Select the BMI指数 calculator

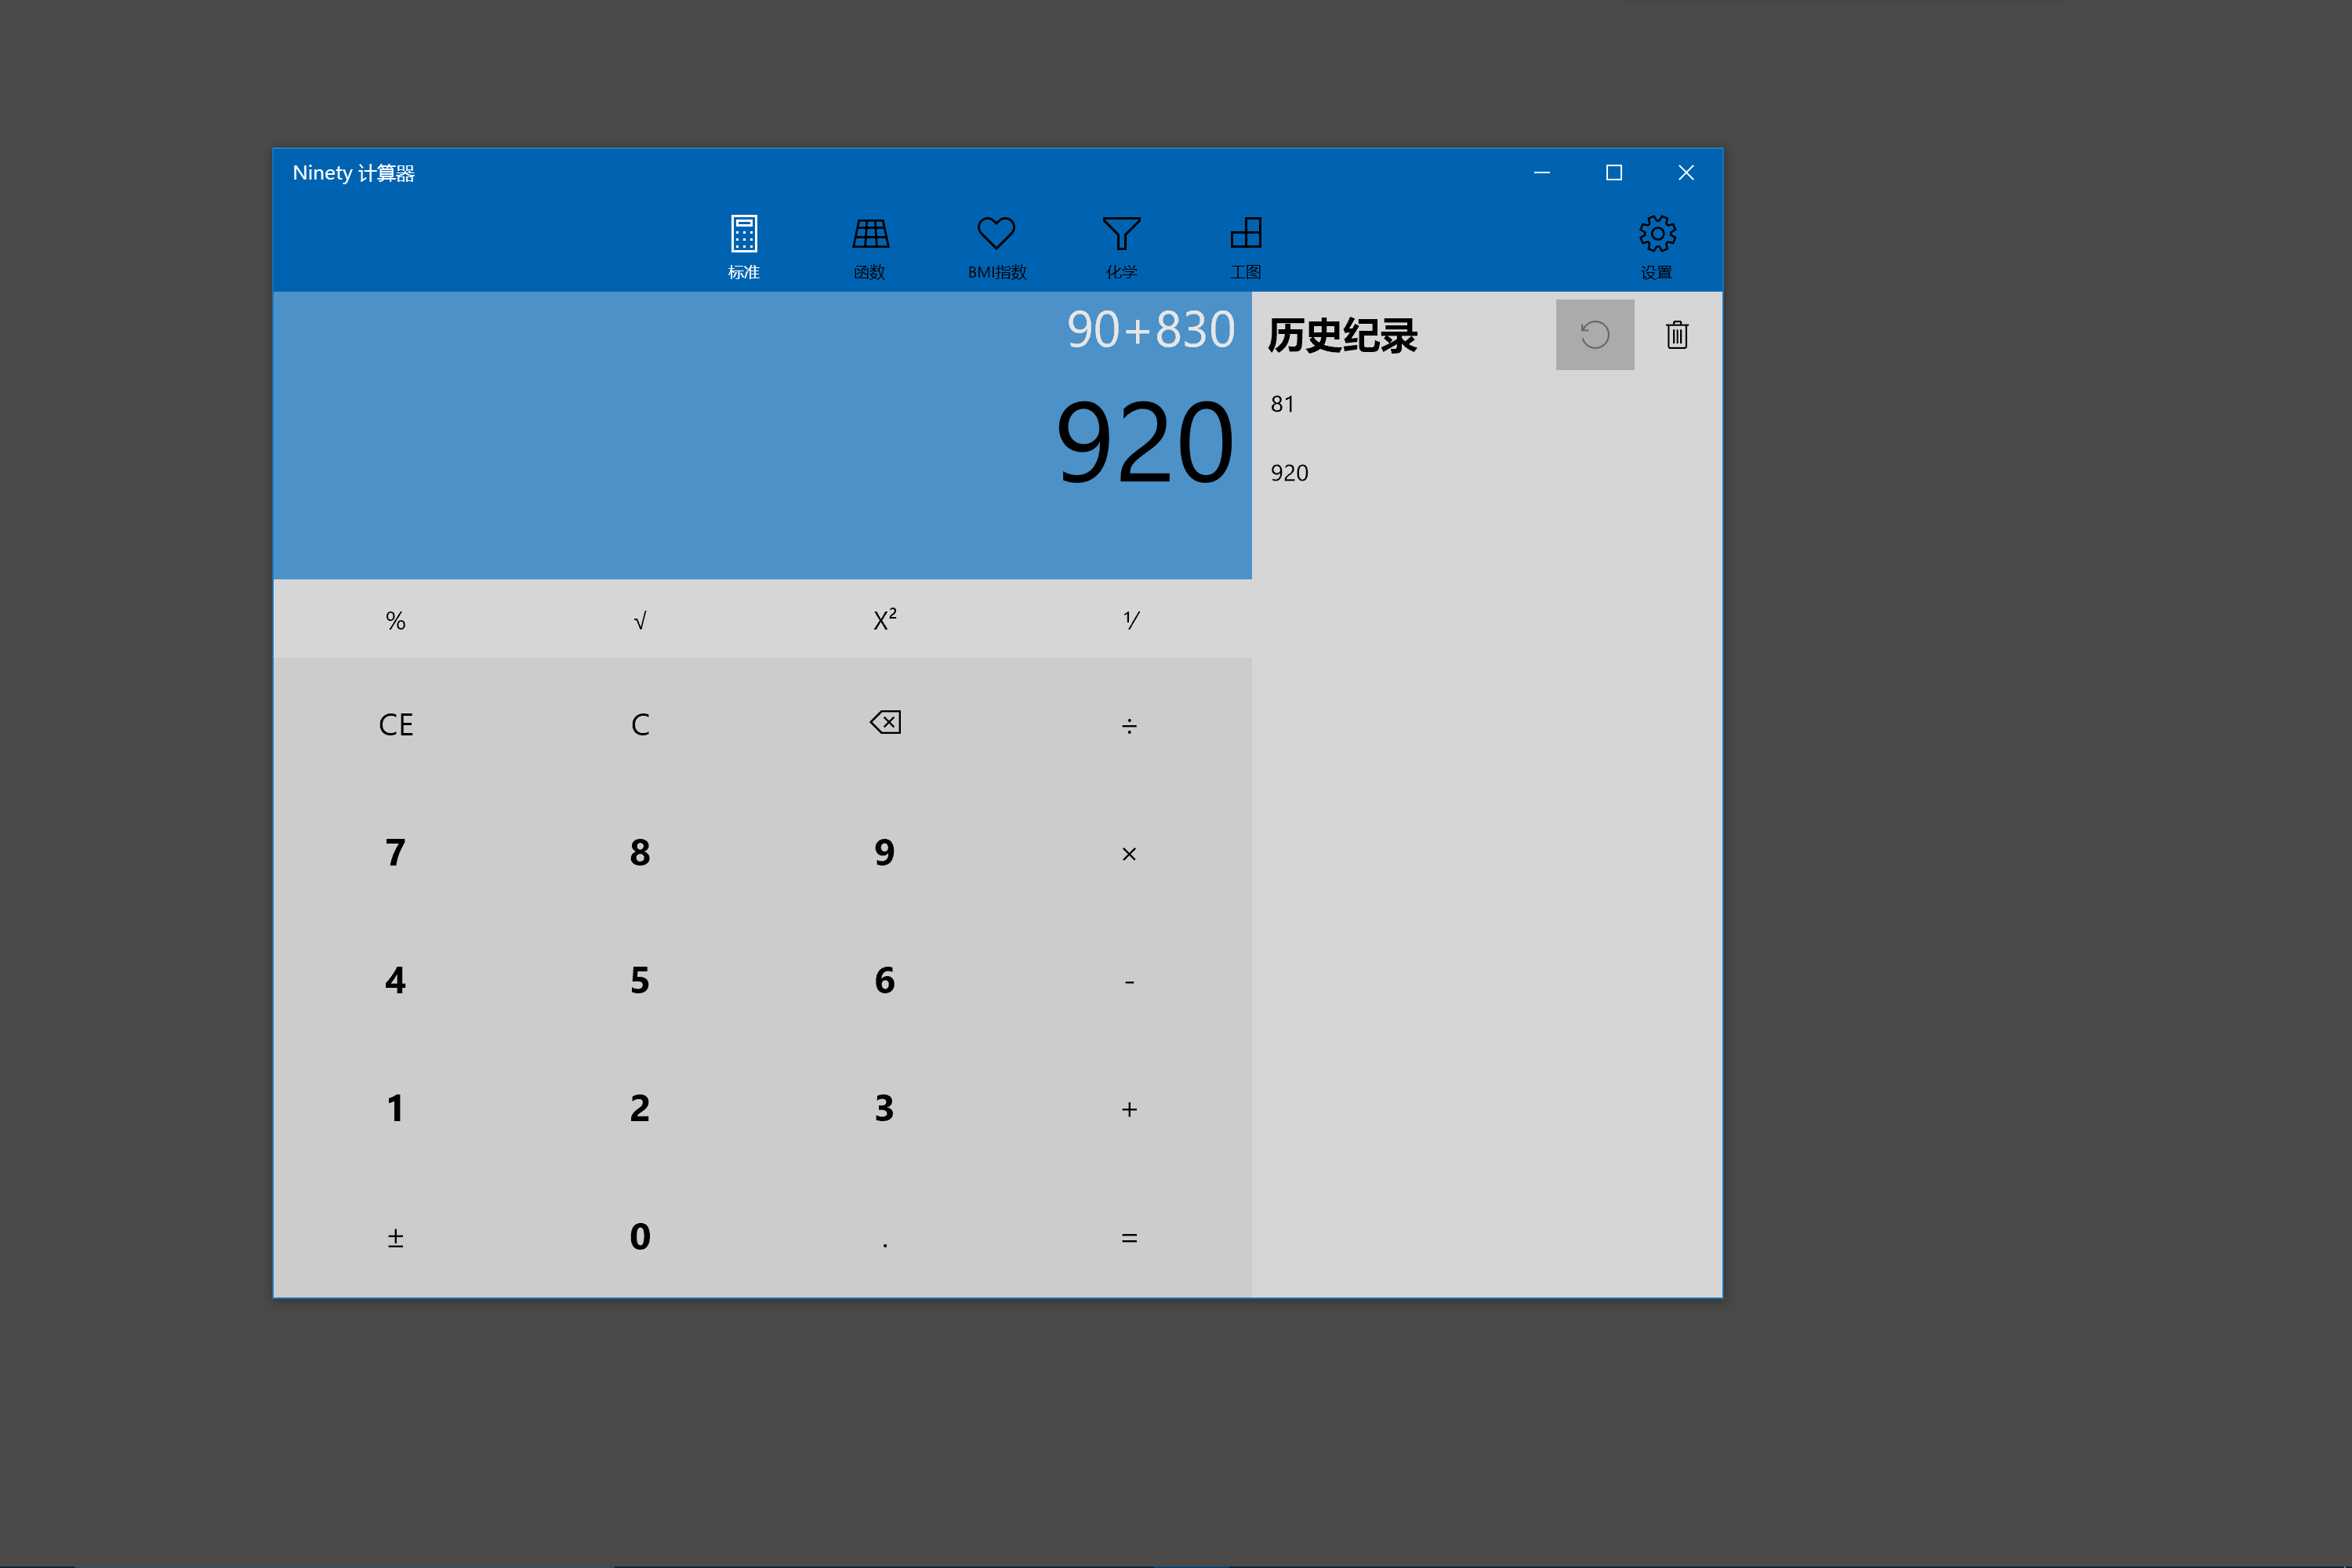point(996,245)
